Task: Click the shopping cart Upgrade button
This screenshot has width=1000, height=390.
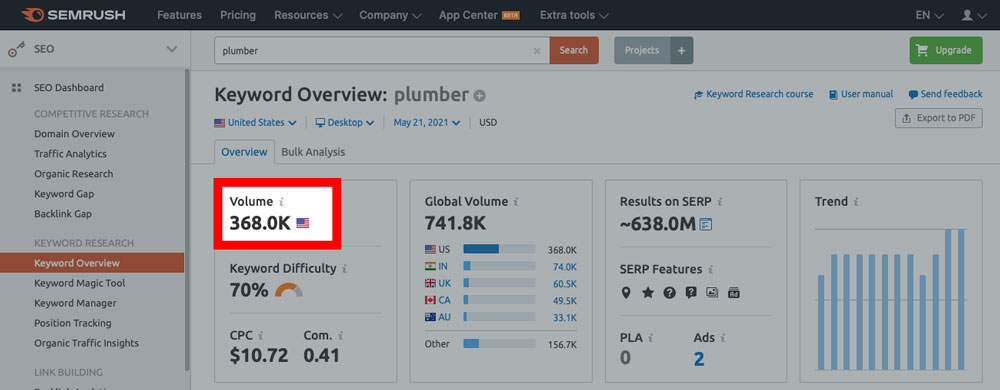Action: click(x=946, y=50)
